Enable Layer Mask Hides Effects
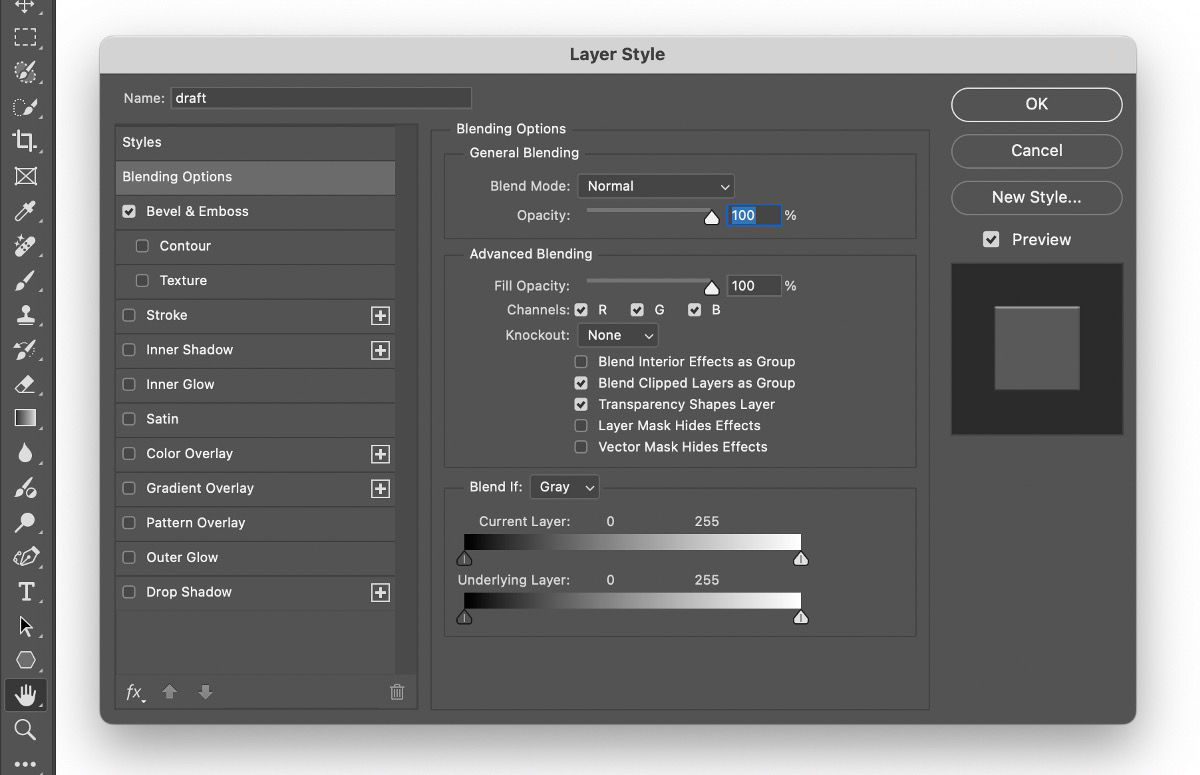This screenshot has width=1200, height=775. [x=581, y=425]
